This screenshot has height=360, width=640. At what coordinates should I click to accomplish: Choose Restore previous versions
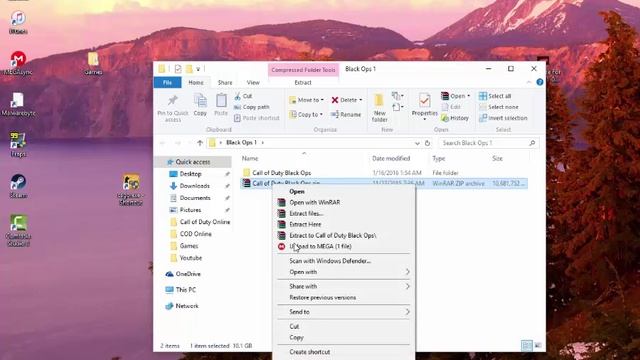pyautogui.click(x=344, y=298)
